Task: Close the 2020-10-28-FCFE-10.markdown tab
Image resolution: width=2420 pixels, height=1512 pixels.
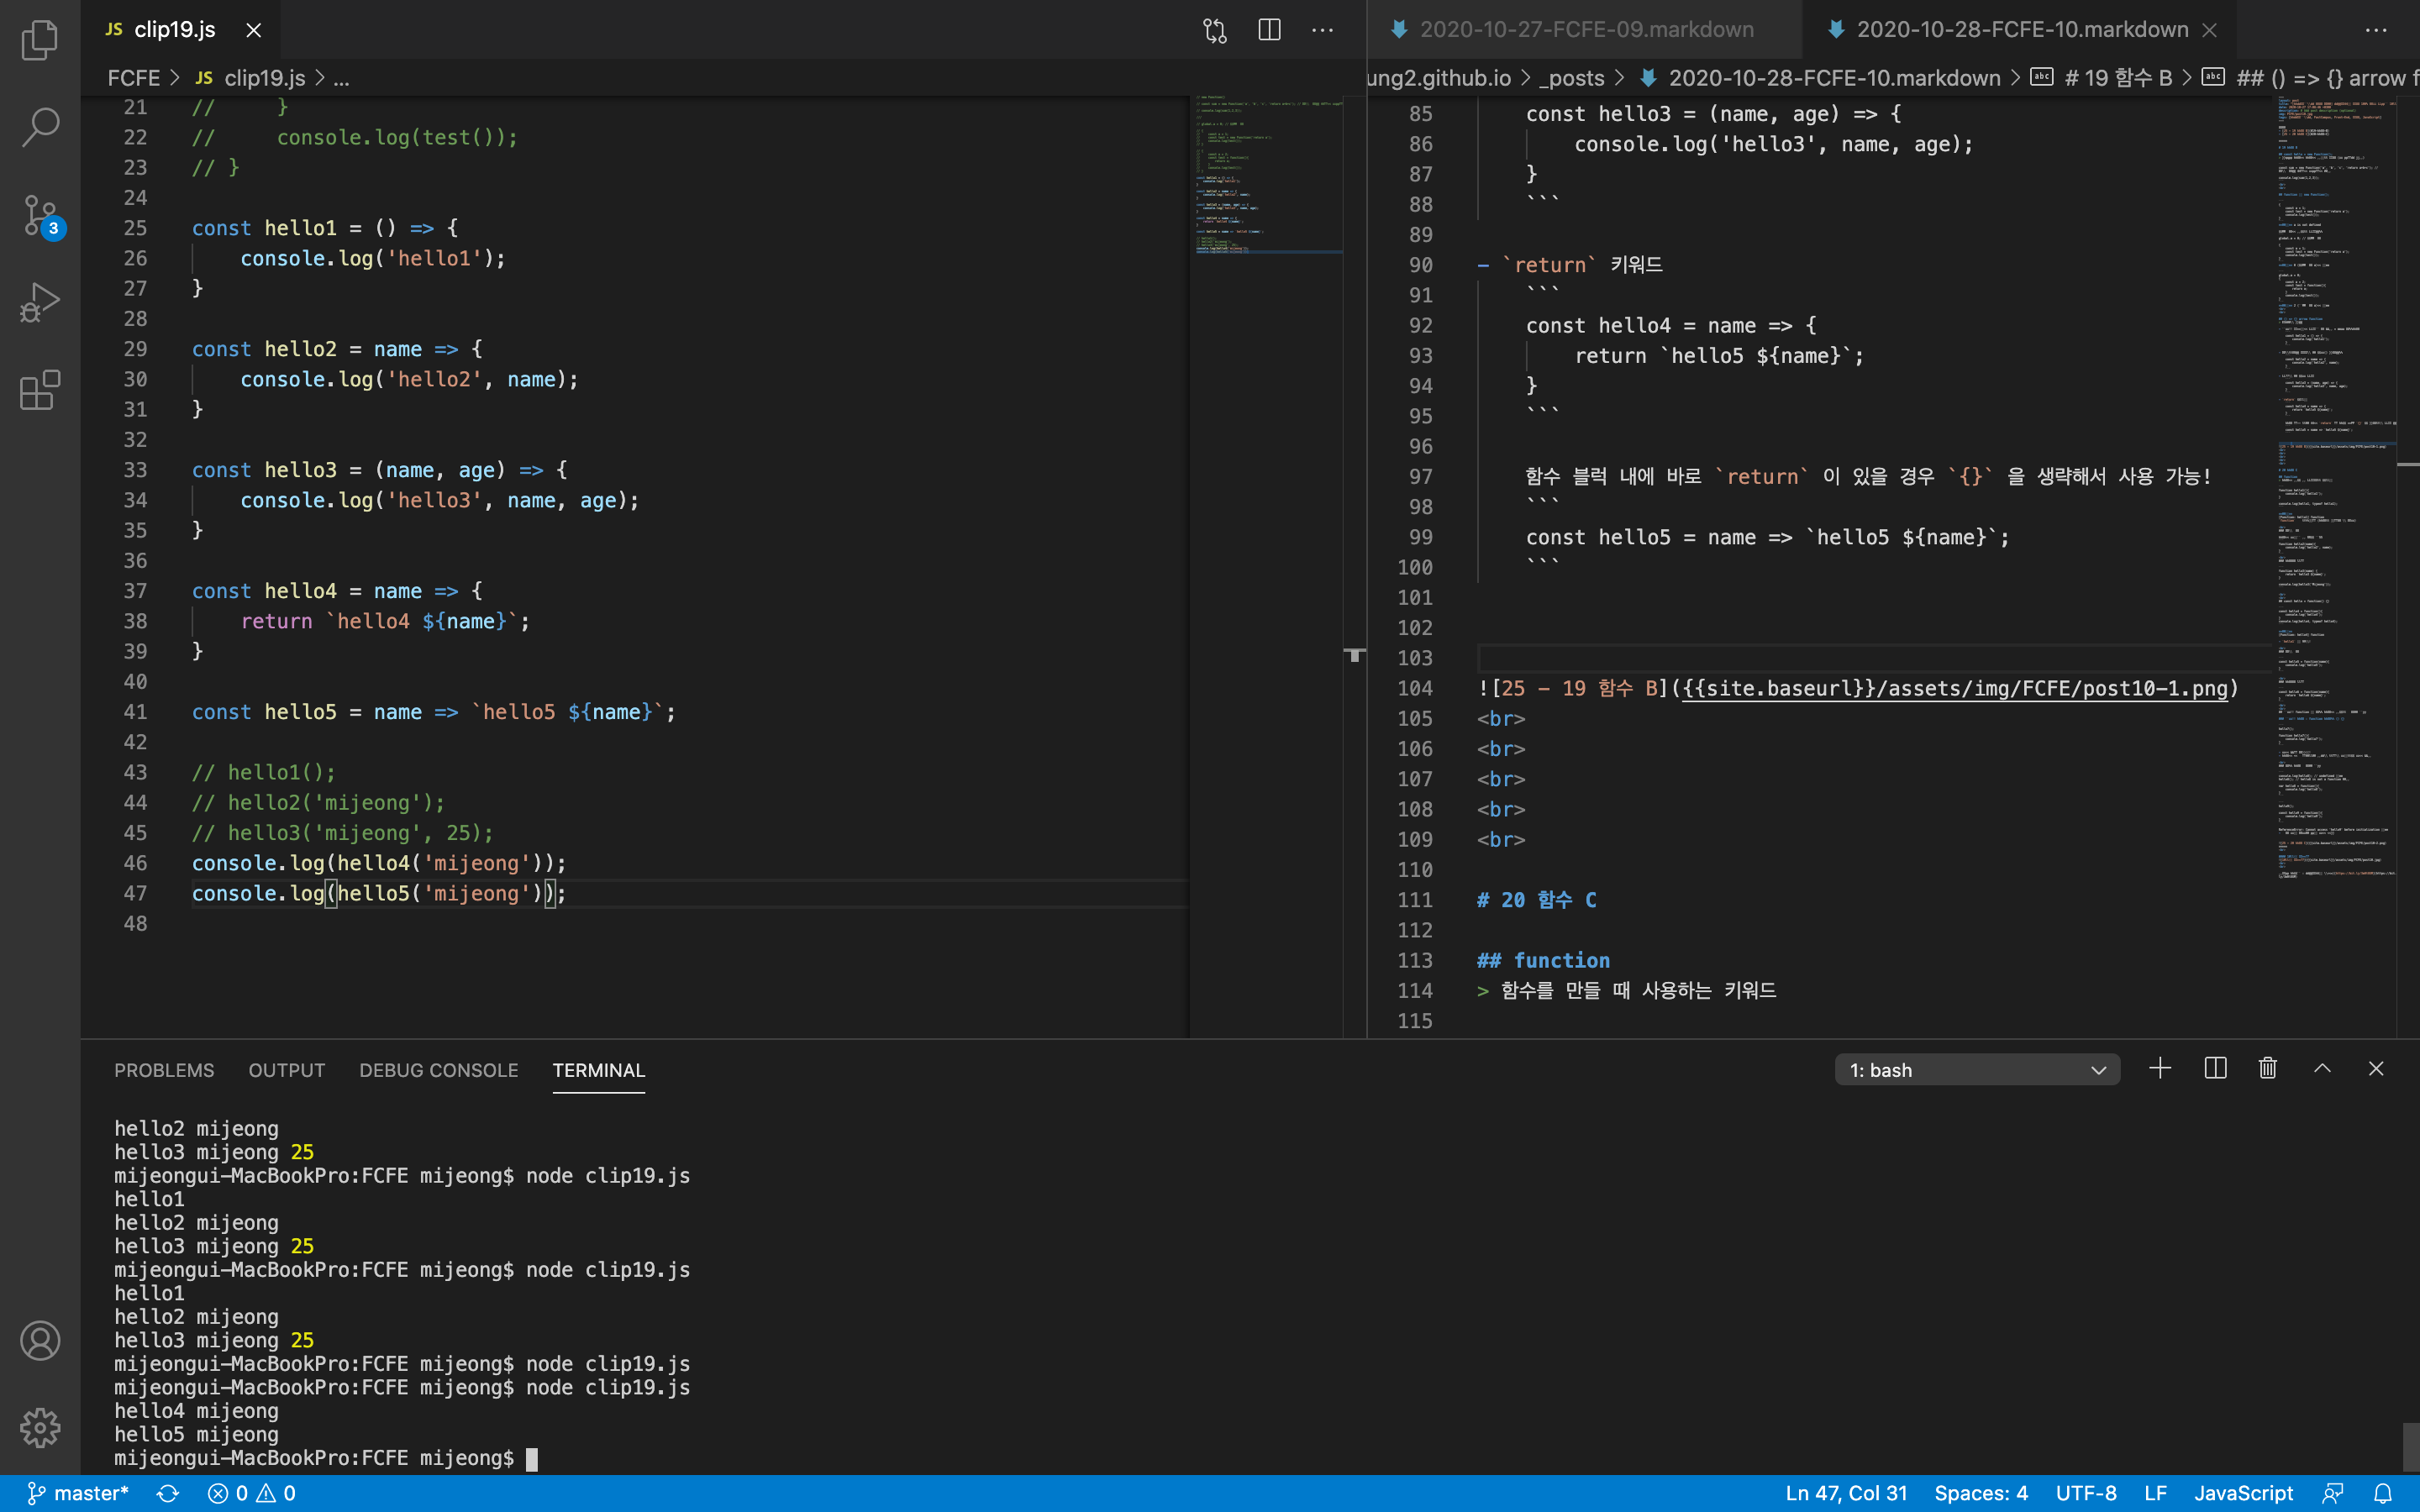Action: pos(2210,30)
